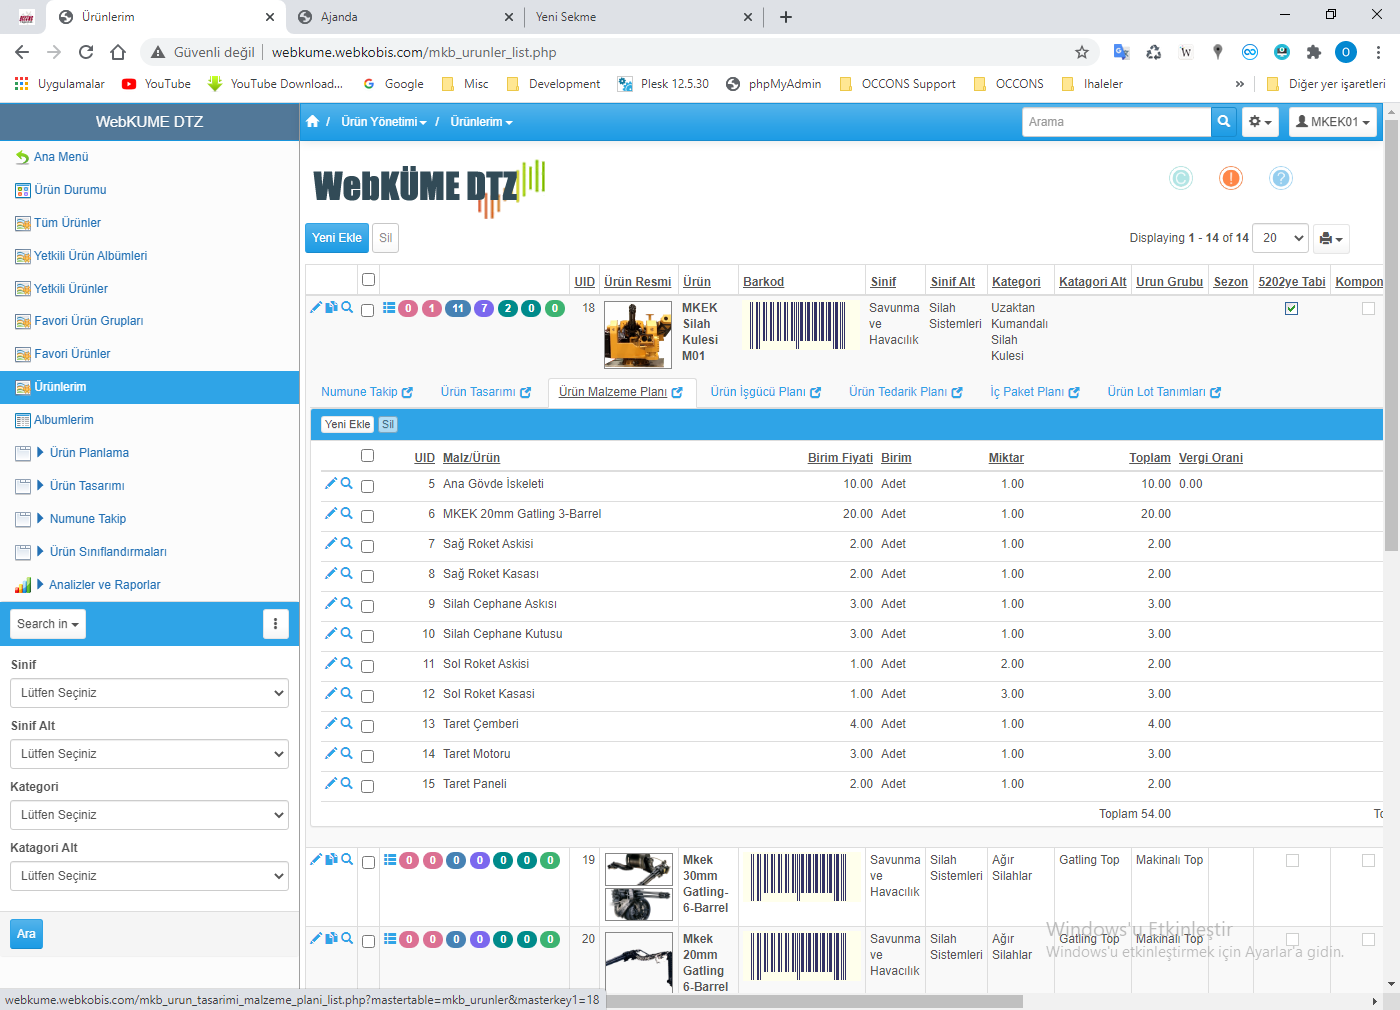Open the Kategori filter dropdown

point(149,815)
